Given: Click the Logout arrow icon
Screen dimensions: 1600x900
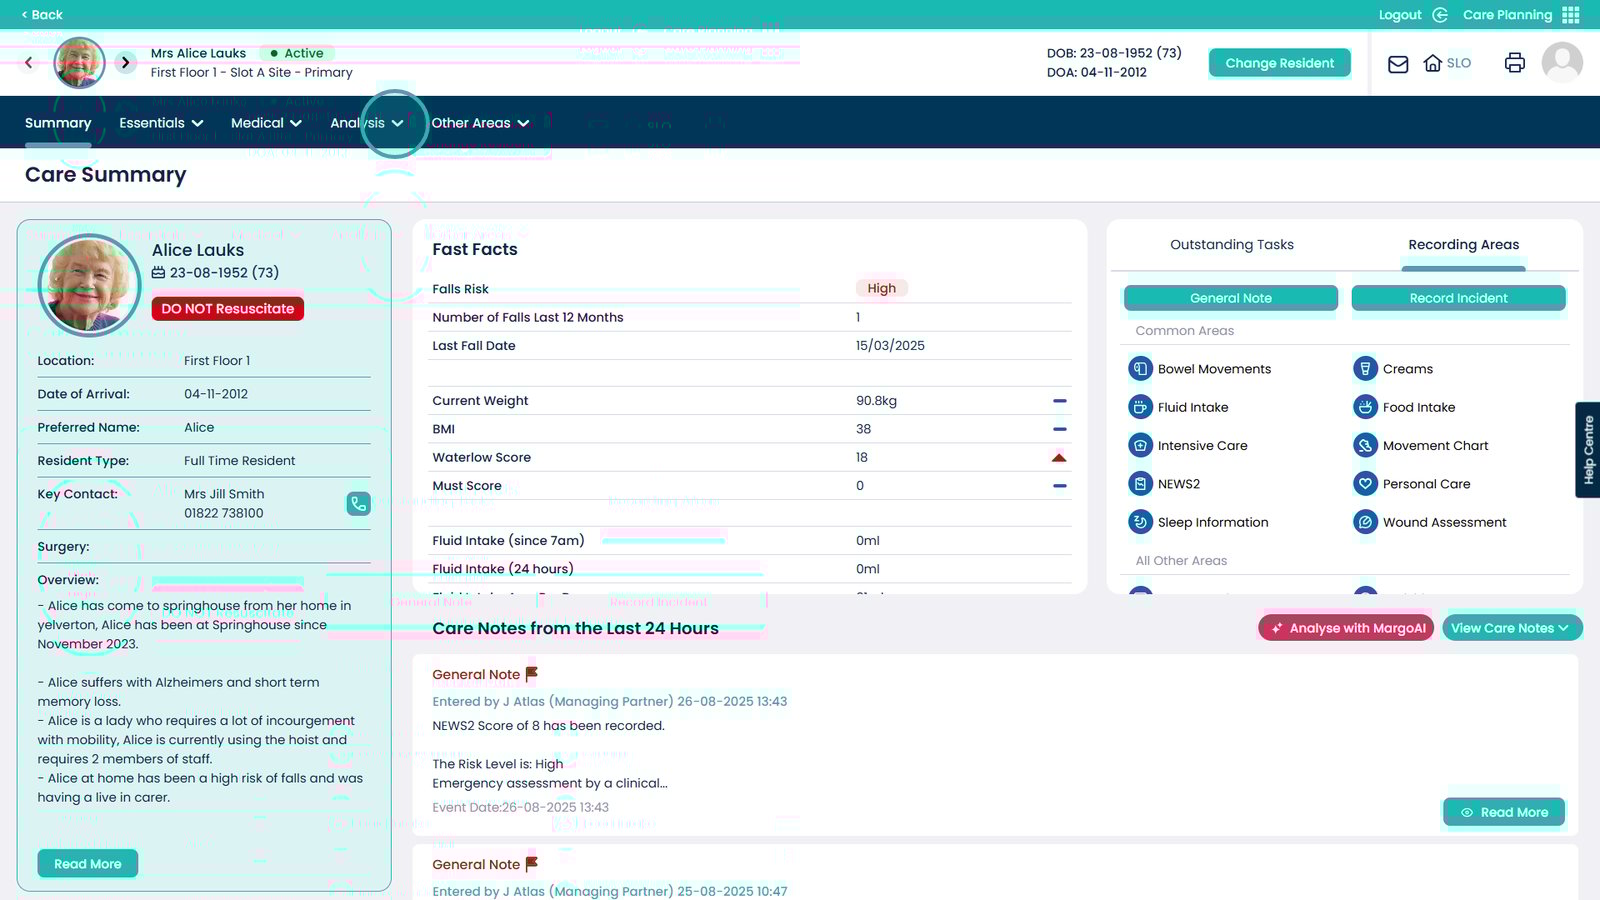Looking at the screenshot, I should pos(1440,15).
